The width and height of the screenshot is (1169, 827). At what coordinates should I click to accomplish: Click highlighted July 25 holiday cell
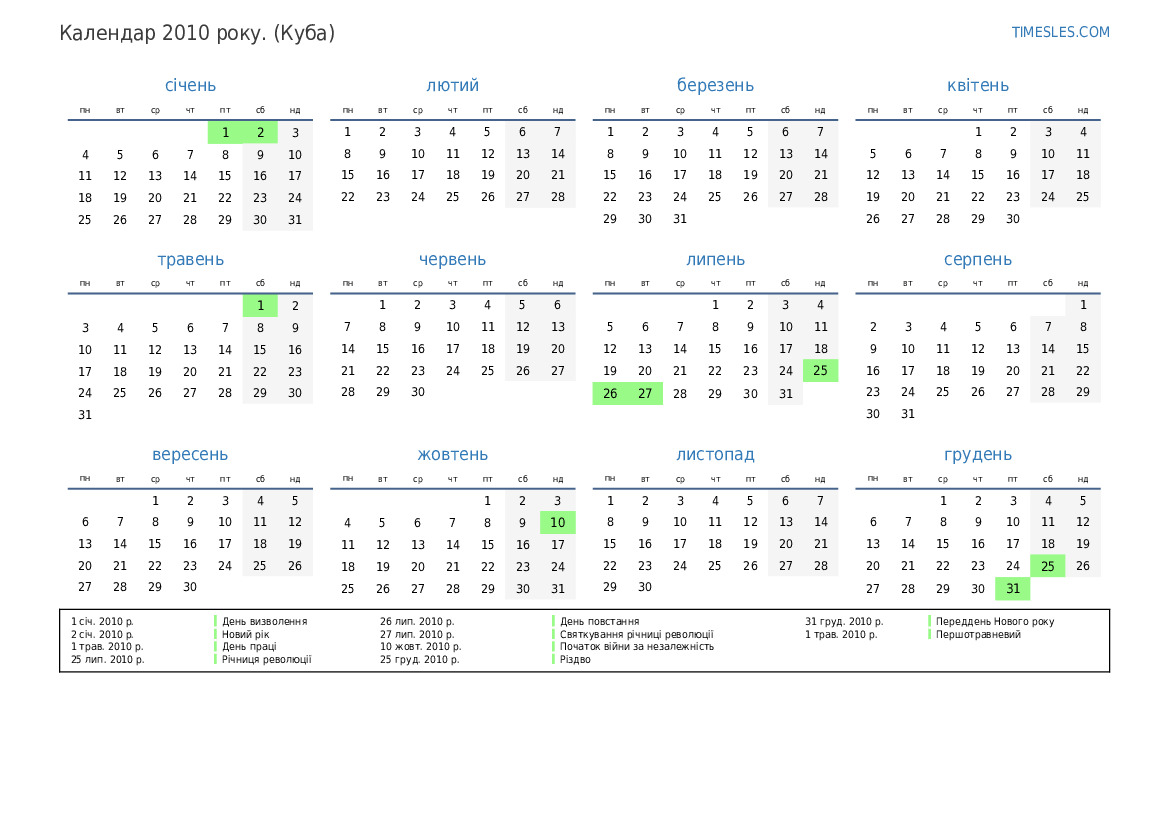820,371
